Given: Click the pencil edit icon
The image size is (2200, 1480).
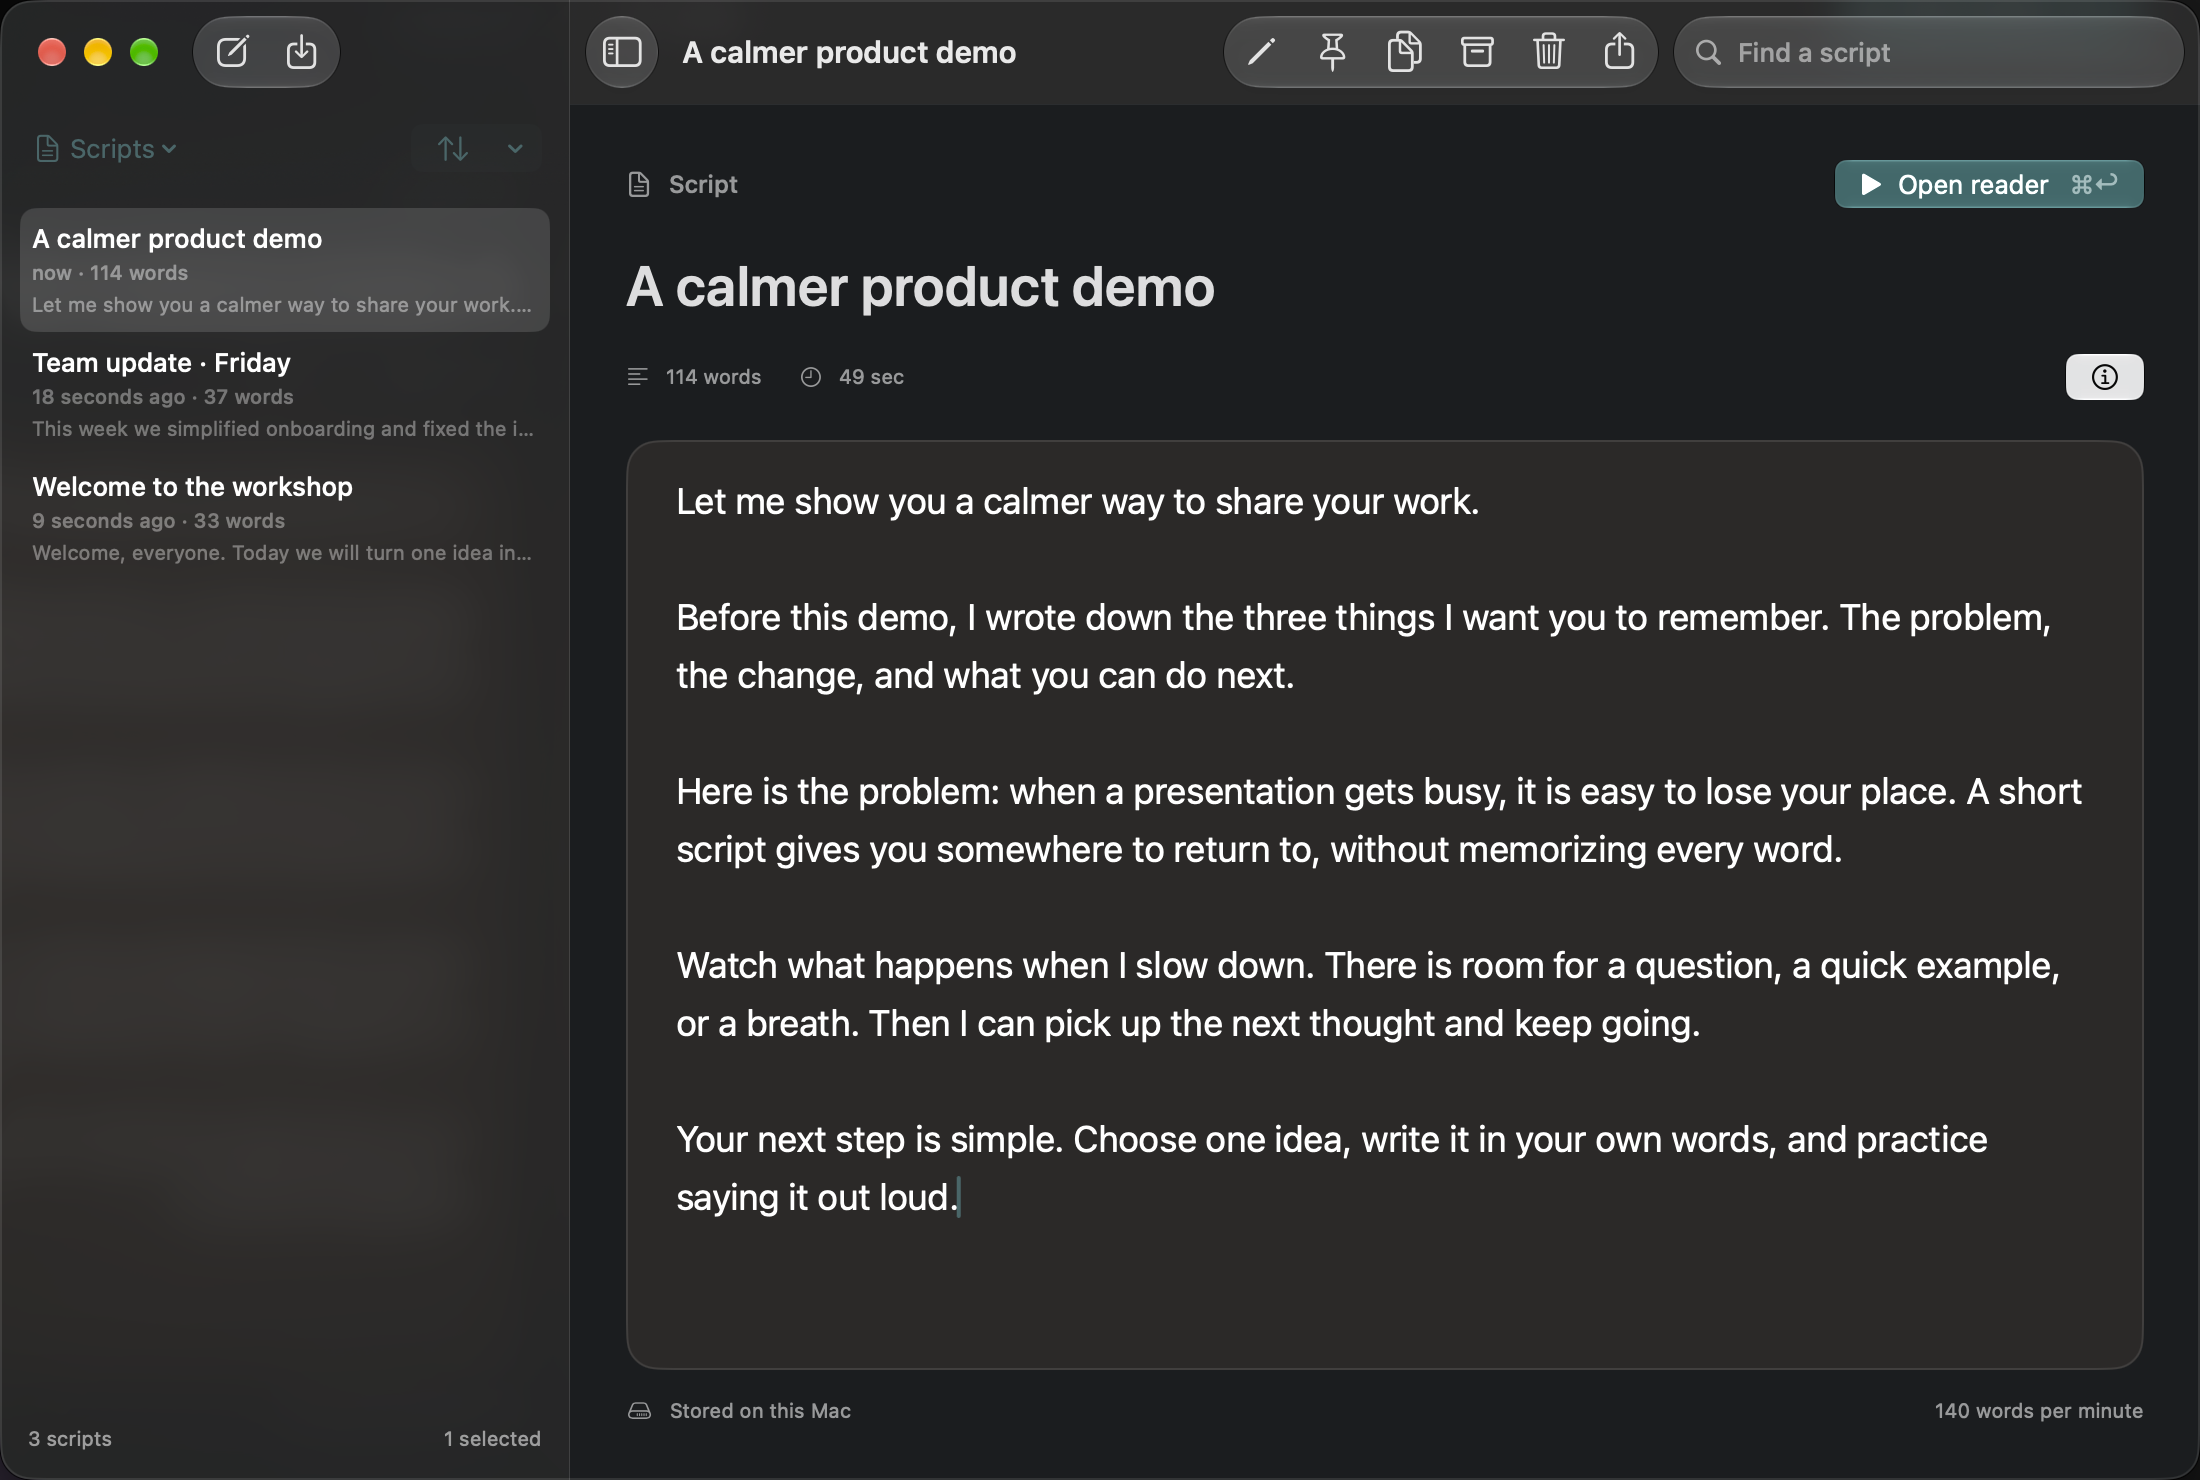Looking at the screenshot, I should pos(1261,52).
